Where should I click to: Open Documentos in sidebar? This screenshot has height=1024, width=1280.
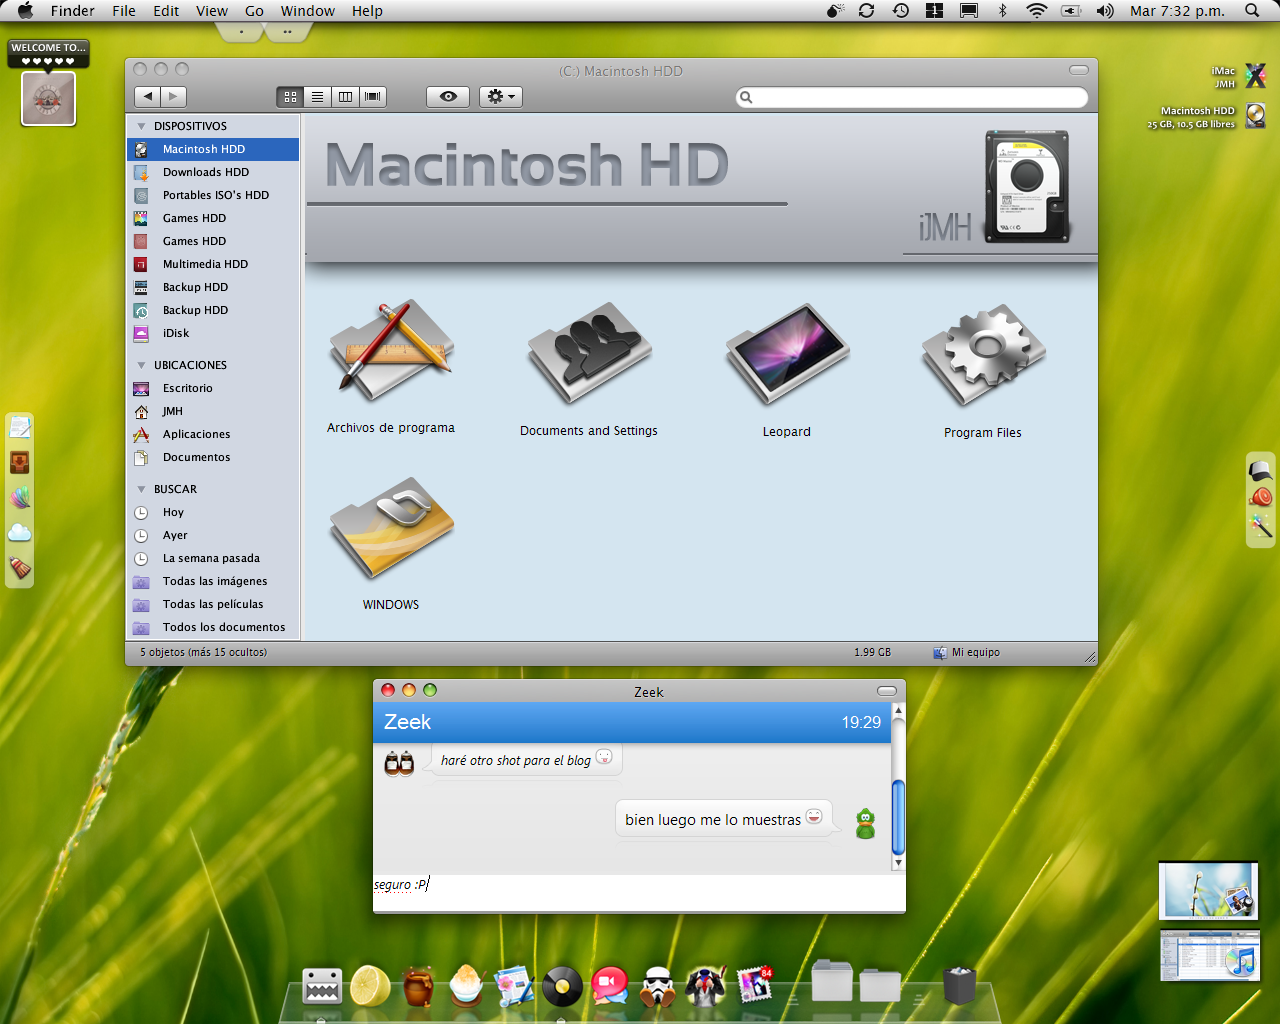coord(213,457)
